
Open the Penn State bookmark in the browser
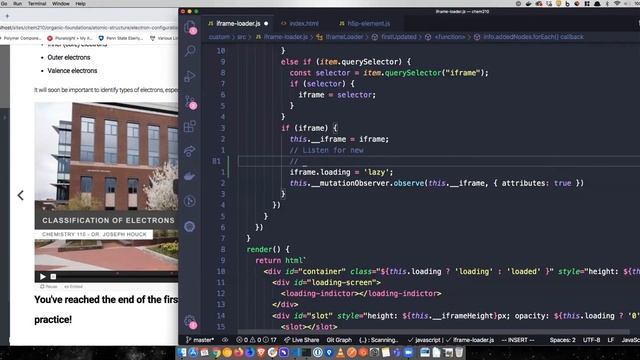pyautogui.click(x=121, y=38)
